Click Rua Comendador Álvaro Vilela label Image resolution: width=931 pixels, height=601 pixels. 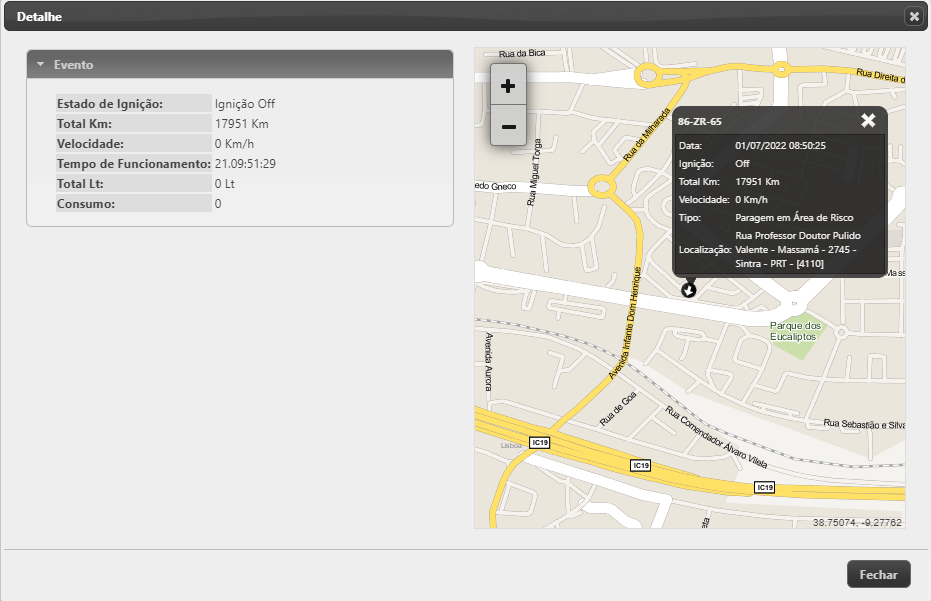pyautogui.click(x=716, y=437)
